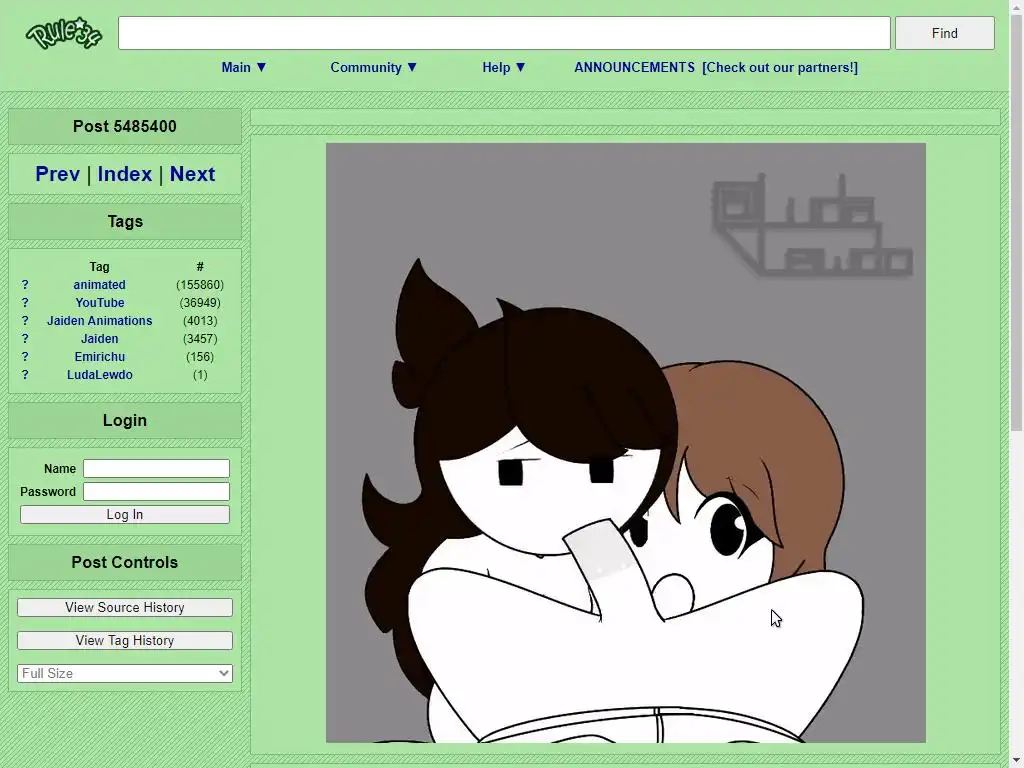Click the question mark beside 'YouTube'

point(25,302)
